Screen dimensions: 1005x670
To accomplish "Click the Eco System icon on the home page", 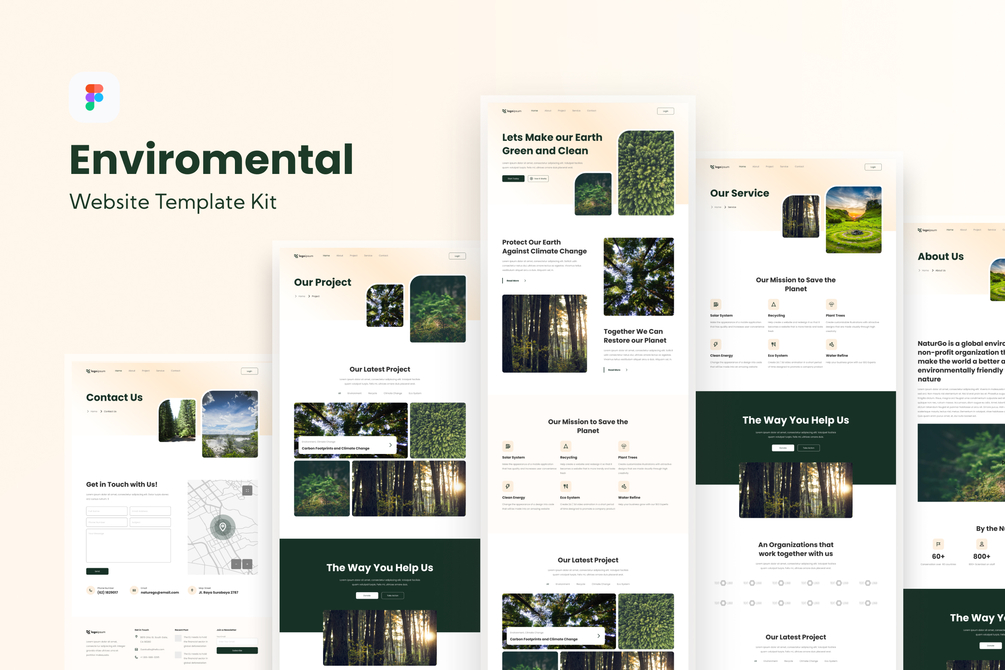I will 565,487.
